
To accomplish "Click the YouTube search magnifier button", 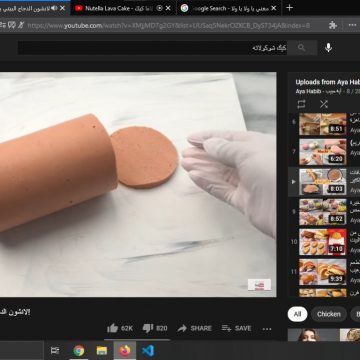I will pos(302,48).
